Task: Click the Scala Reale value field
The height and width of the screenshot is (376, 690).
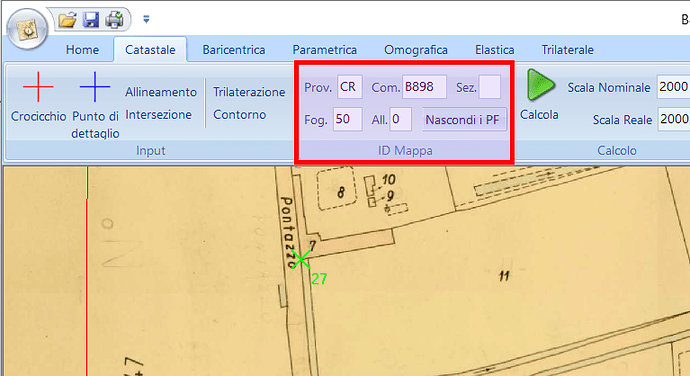Action: click(x=673, y=119)
